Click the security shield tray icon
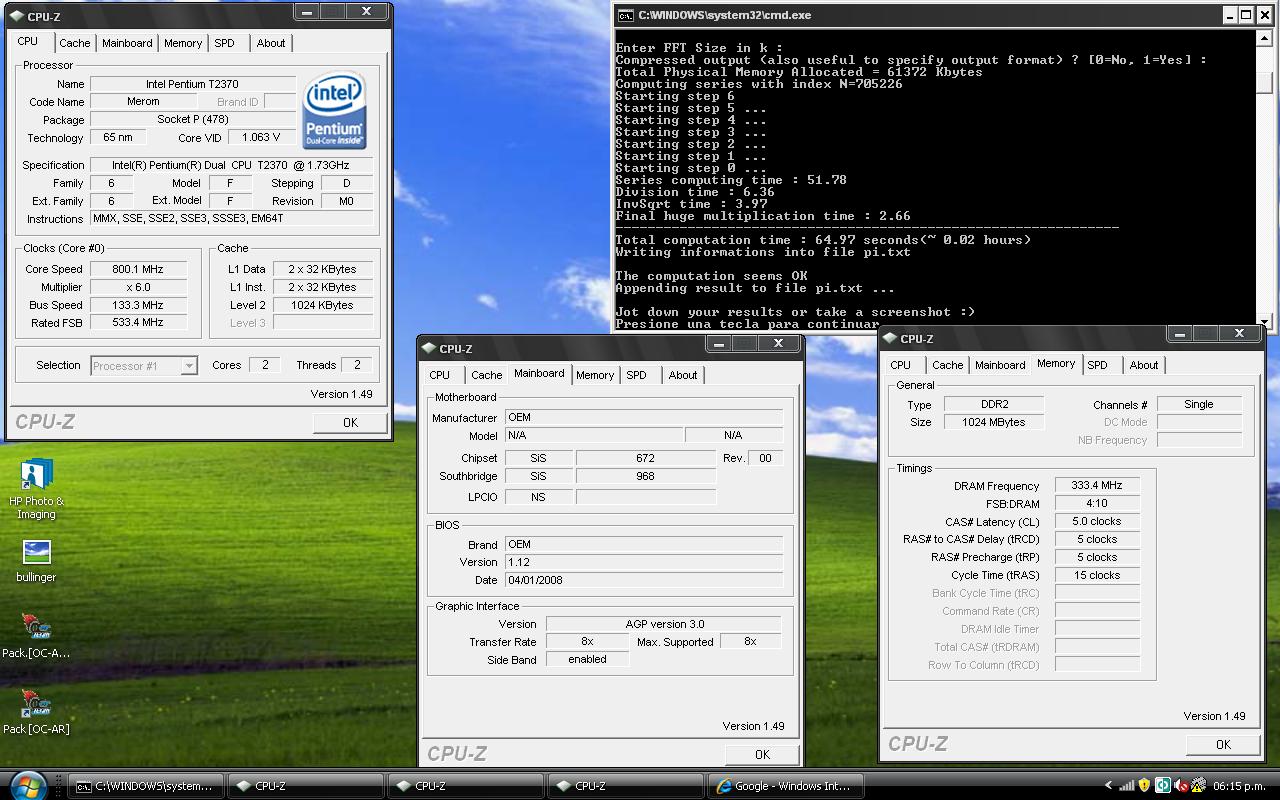This screenshot has width=1280, height=800. tap(1145, 786)
